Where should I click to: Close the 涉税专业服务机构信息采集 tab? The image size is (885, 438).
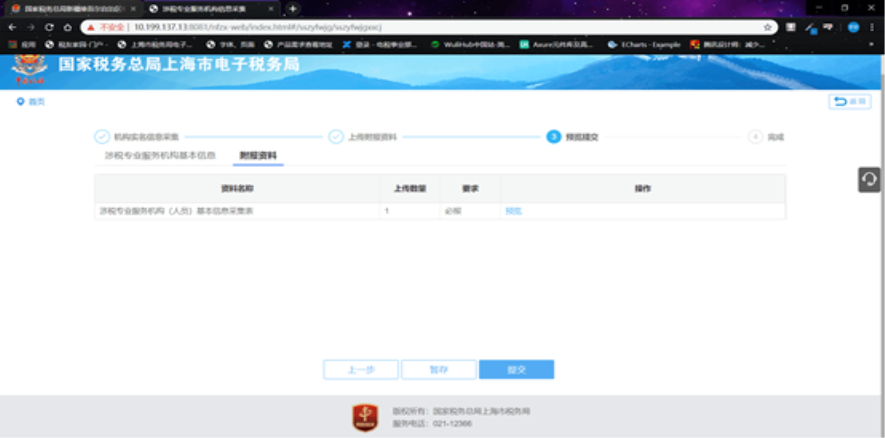pyautogui.click(x=271, y=9)
